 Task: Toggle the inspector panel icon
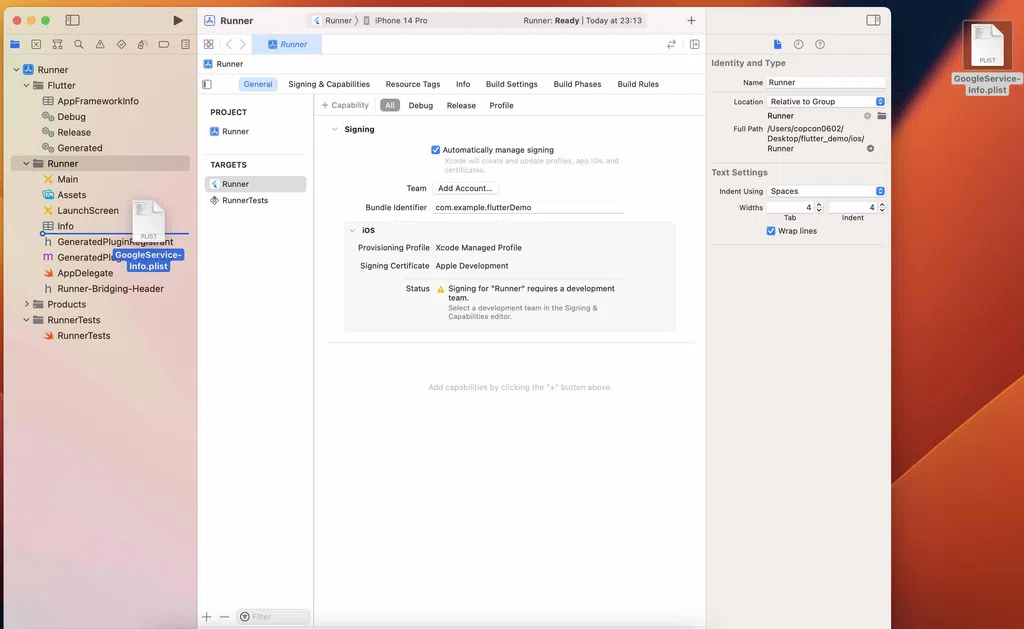tap(873, 20)
